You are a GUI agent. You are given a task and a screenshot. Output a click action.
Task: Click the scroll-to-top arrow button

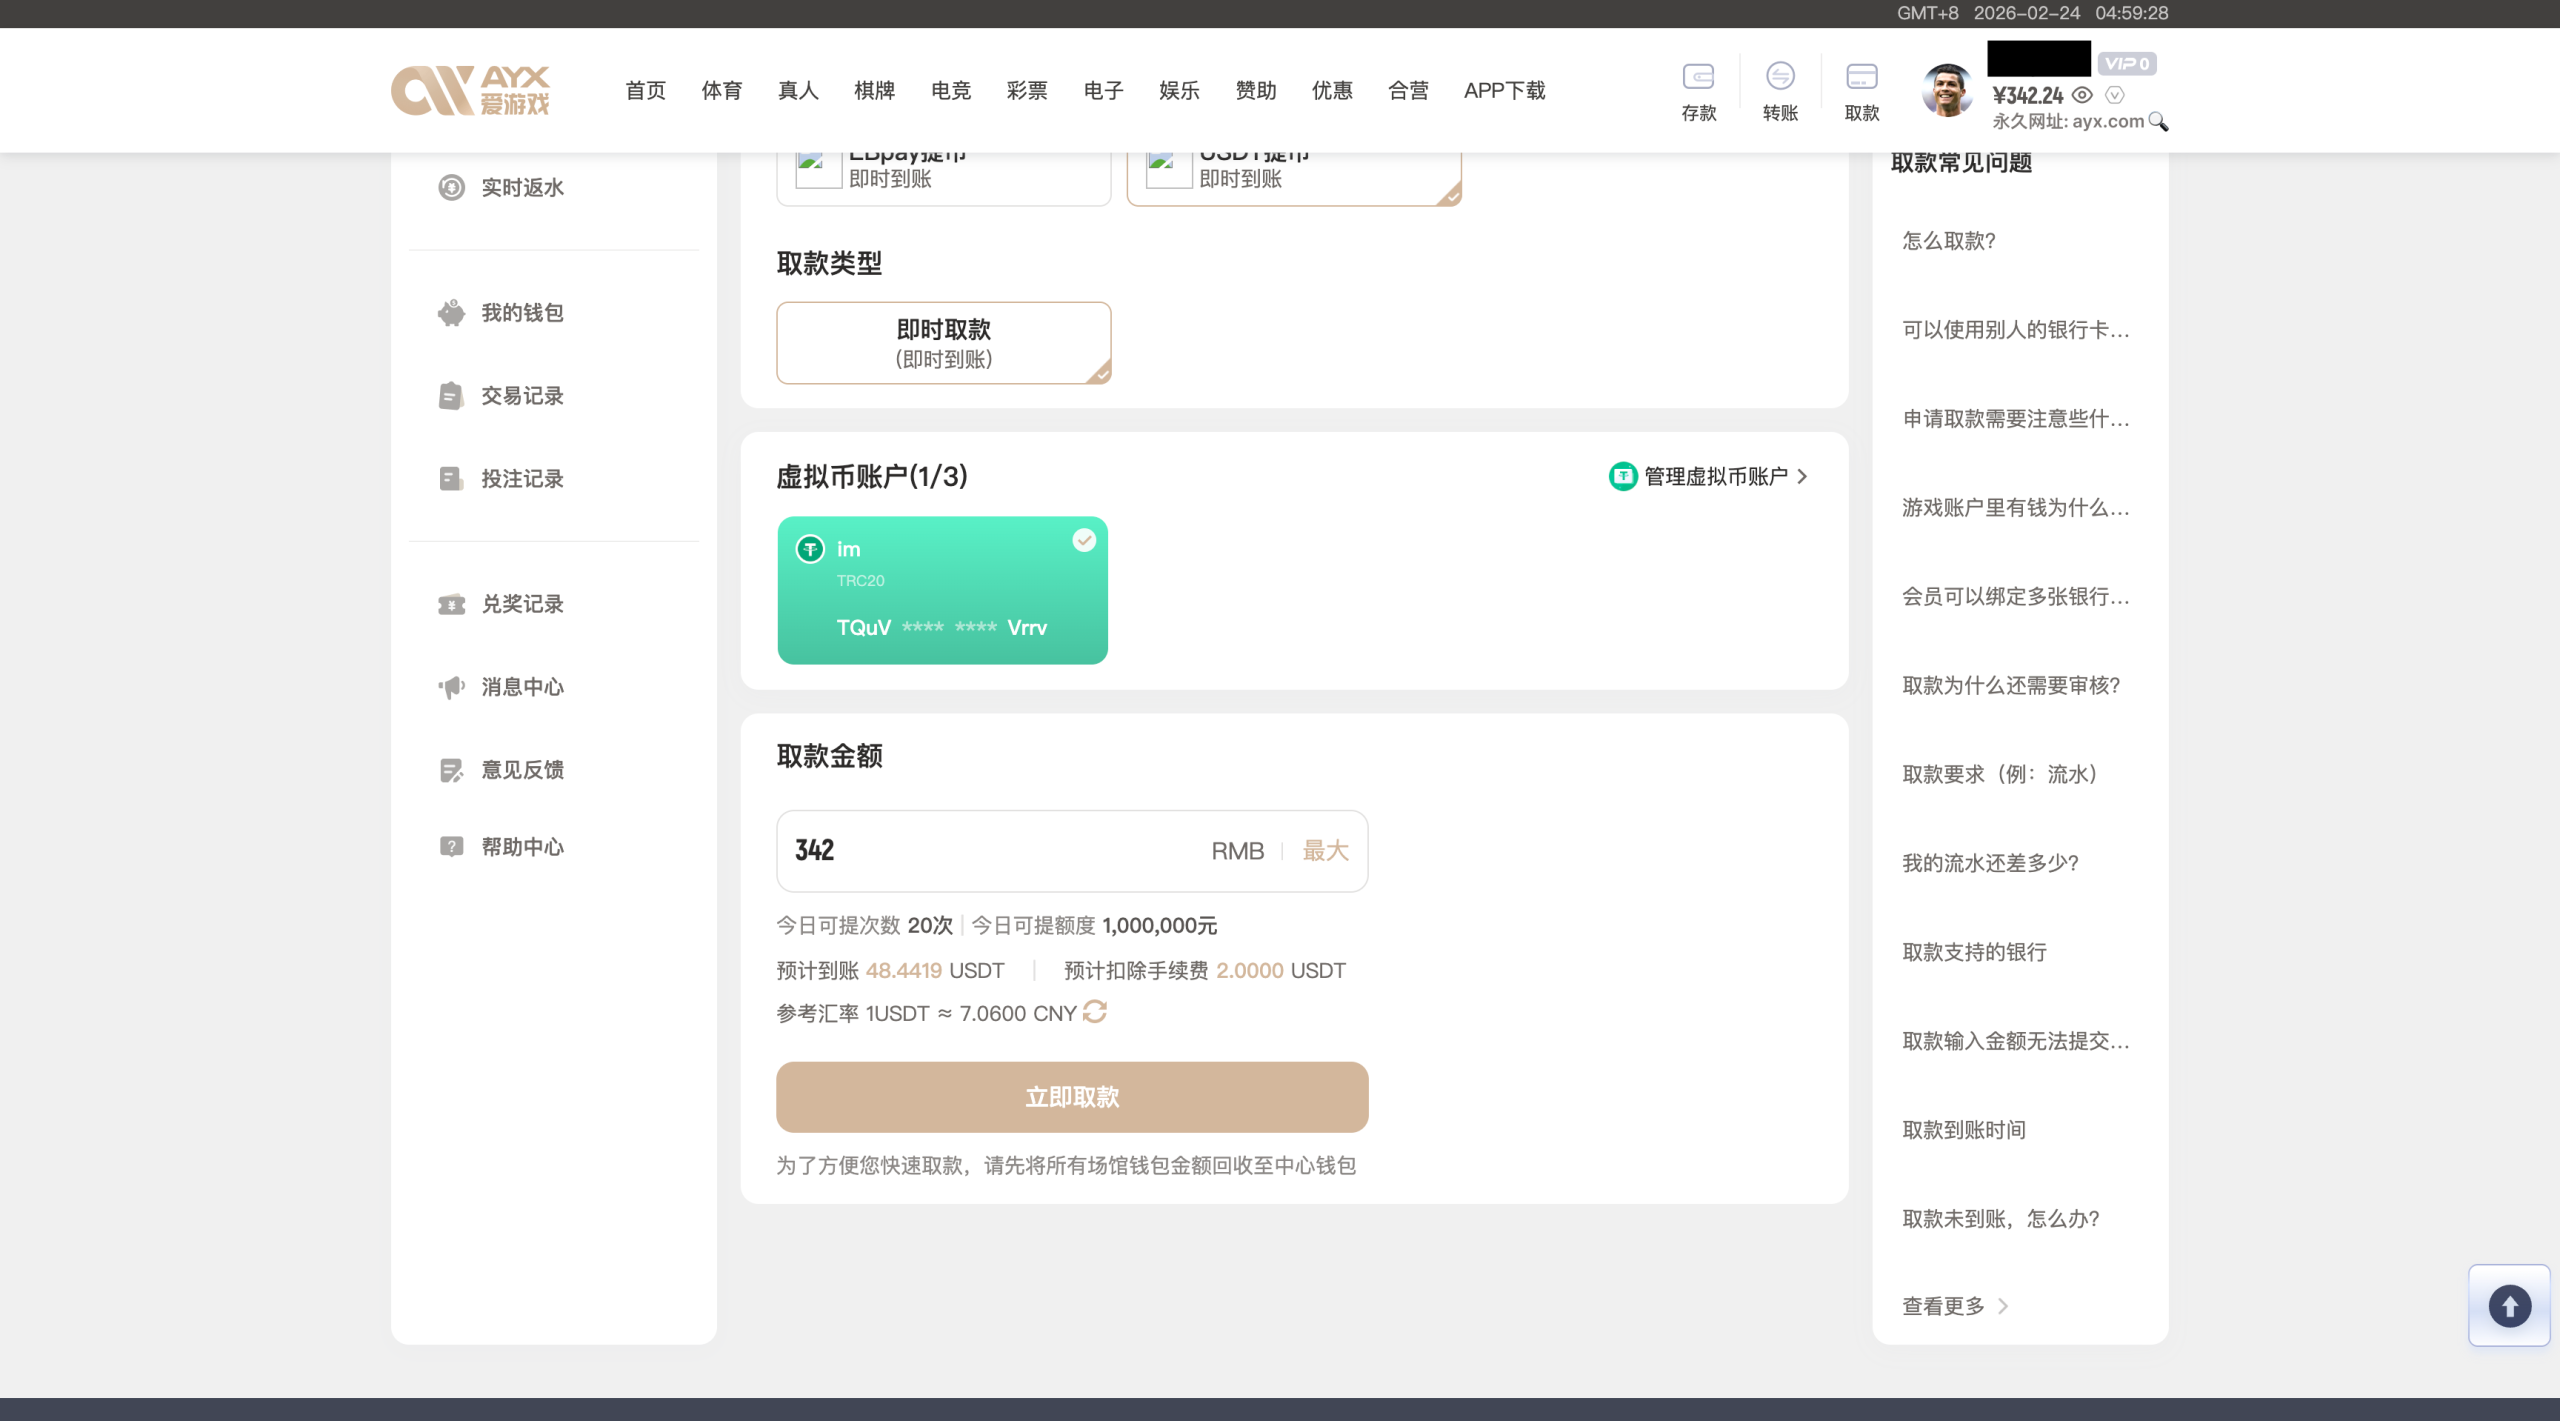(2509, 1306)
